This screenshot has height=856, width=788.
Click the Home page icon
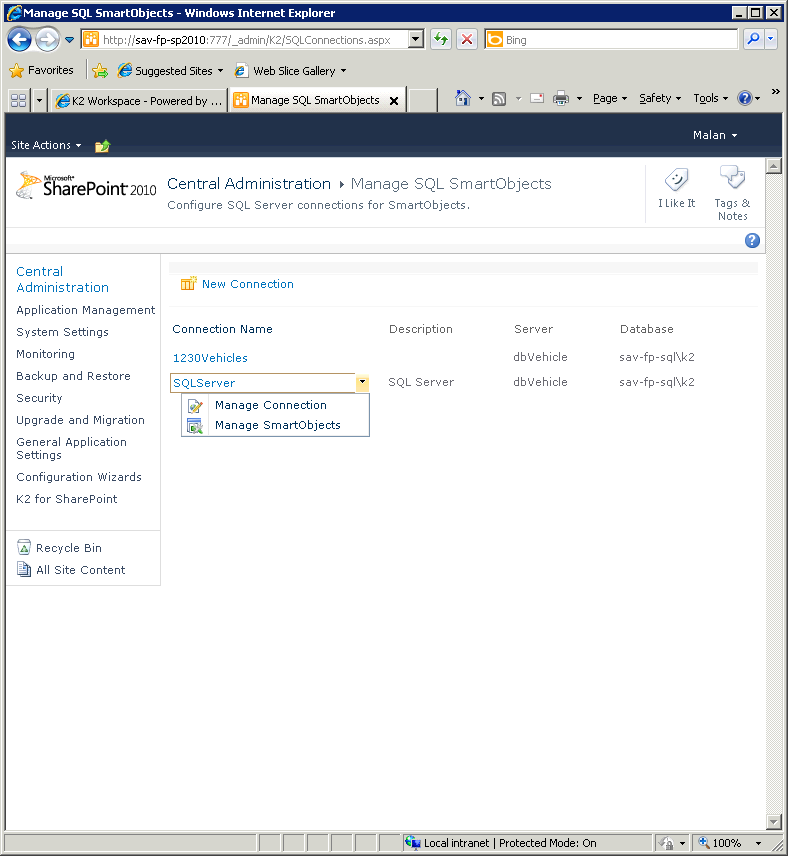(463, 98)
